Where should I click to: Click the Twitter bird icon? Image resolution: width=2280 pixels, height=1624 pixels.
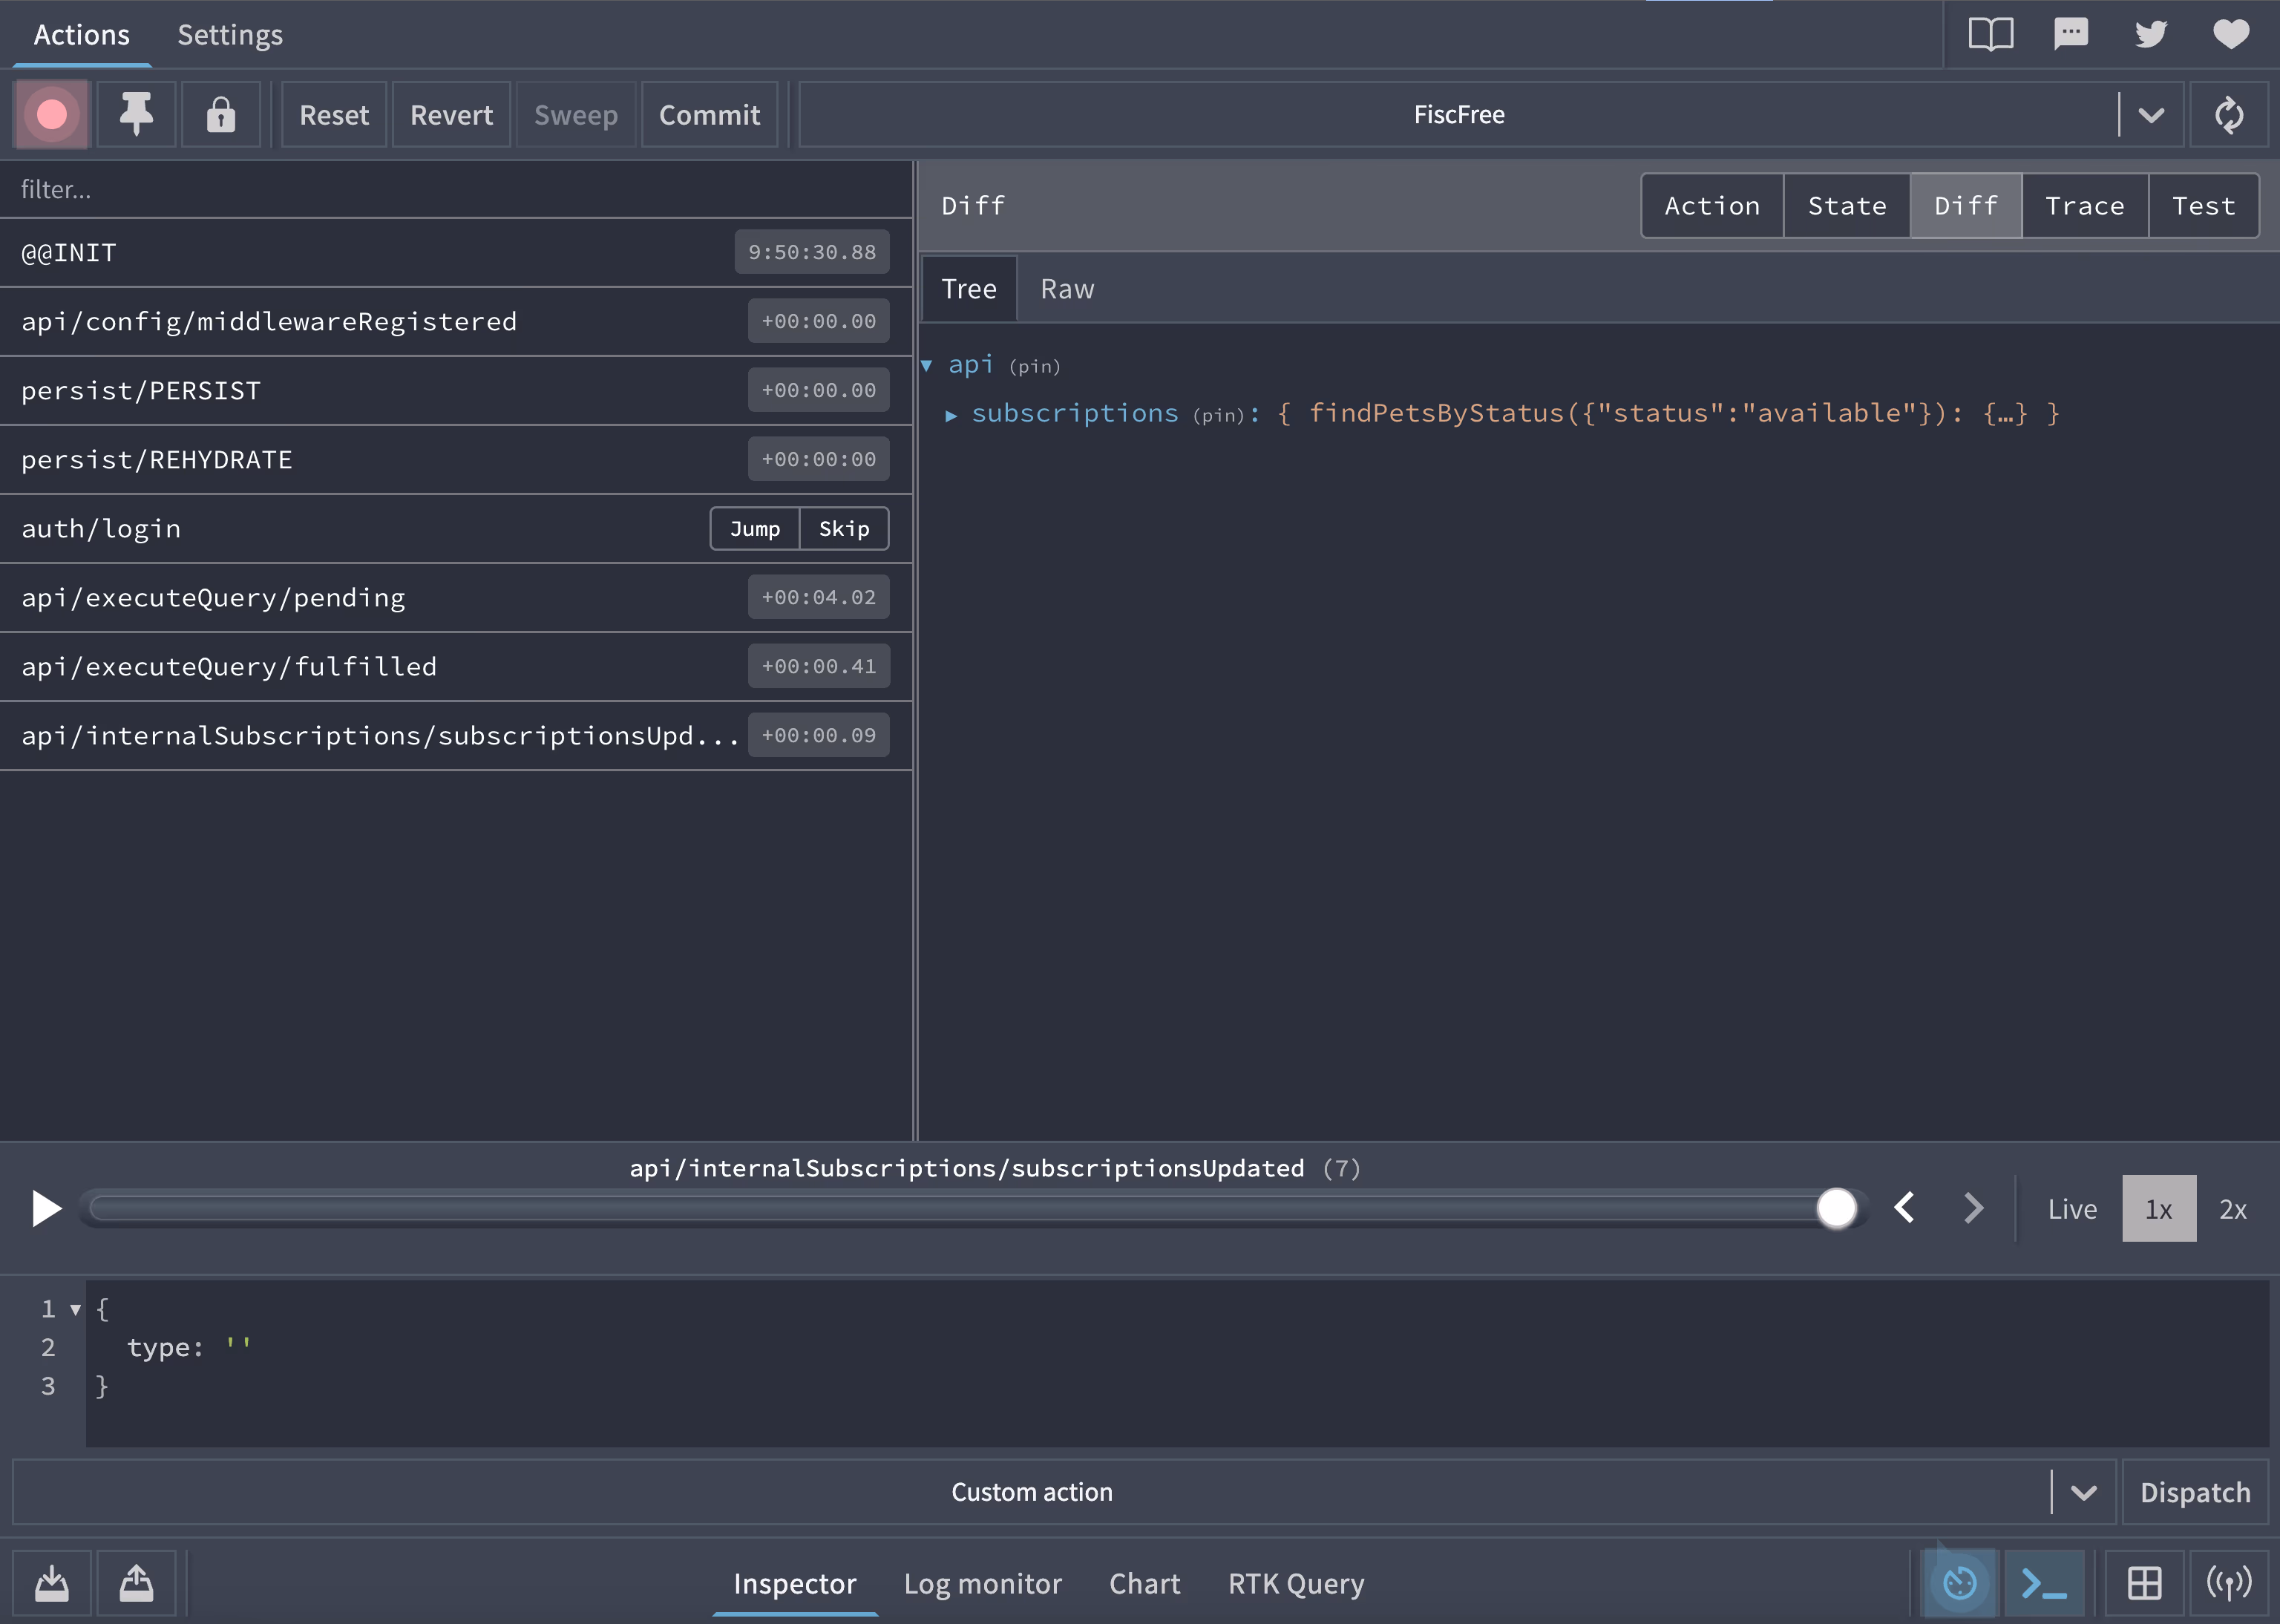pyautogui.click(x=2151, y=34)
